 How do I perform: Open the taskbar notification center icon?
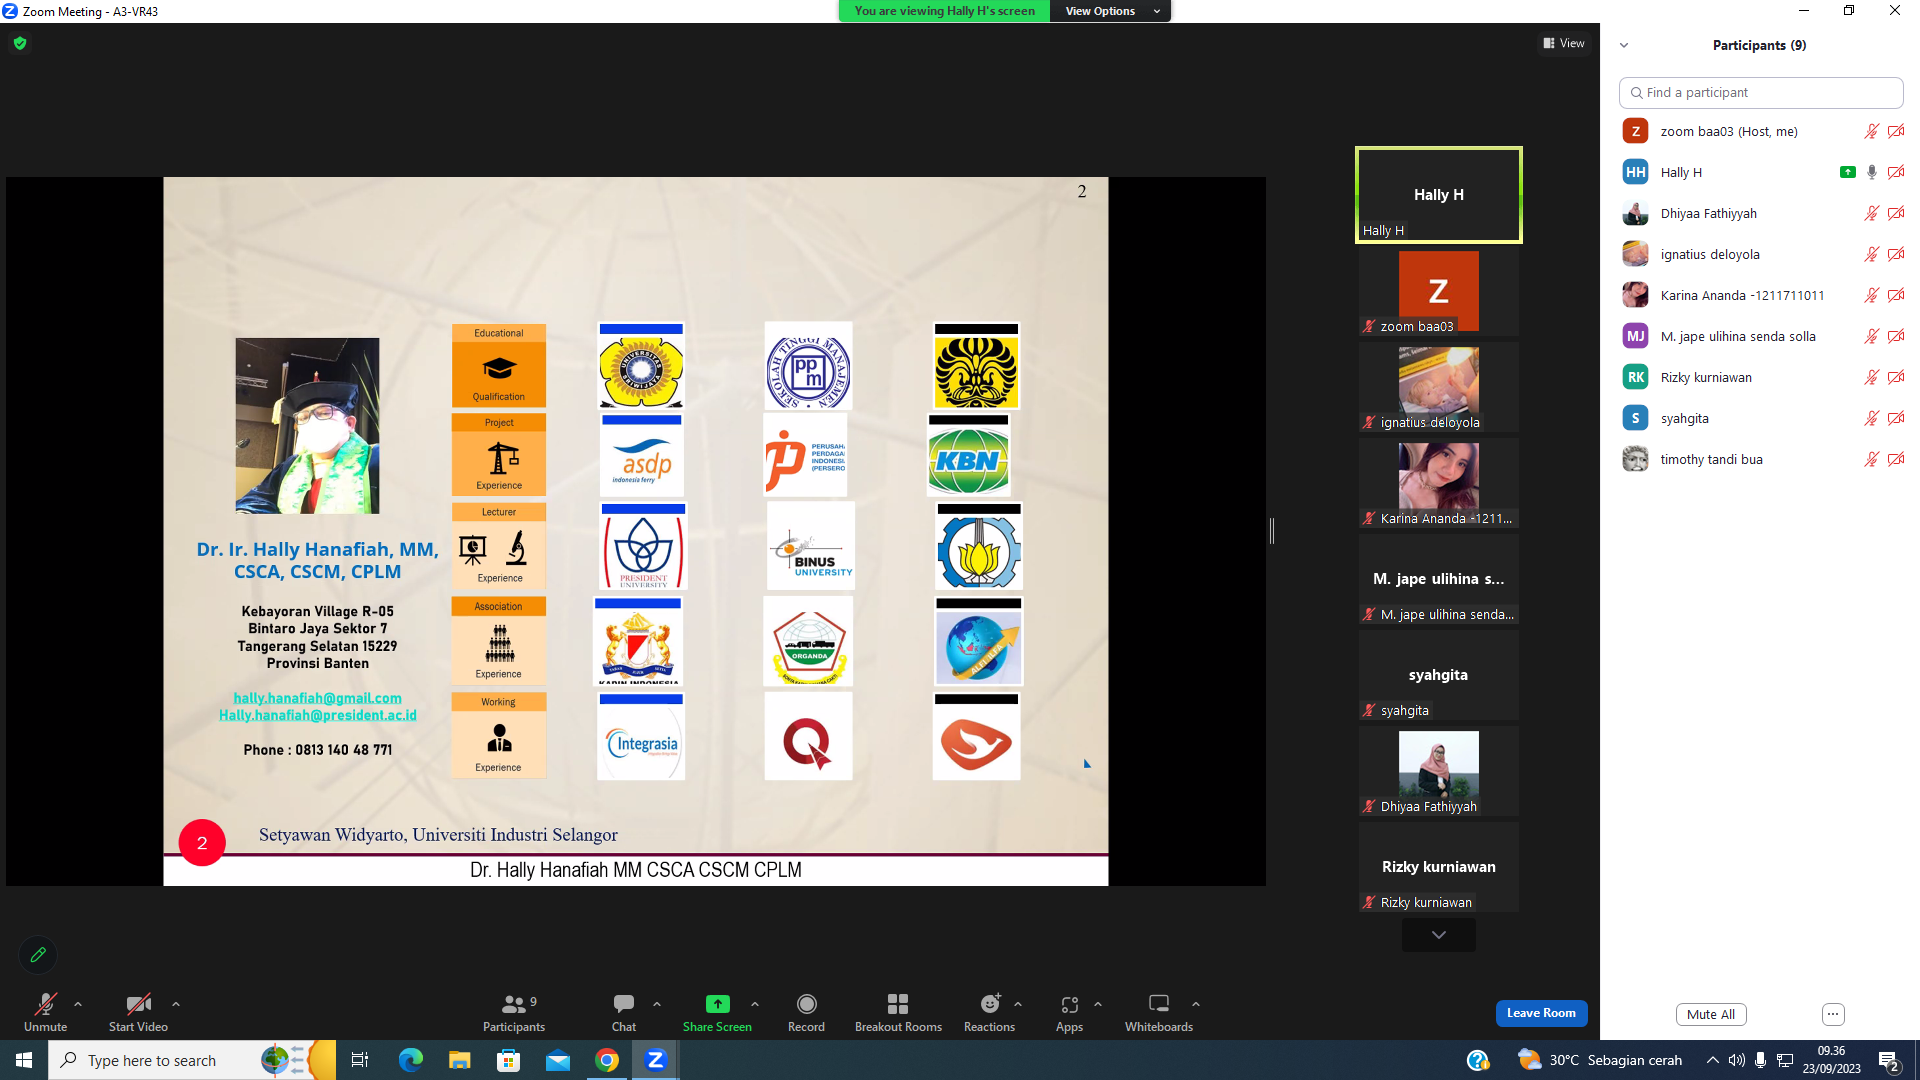(1889, 1060)
